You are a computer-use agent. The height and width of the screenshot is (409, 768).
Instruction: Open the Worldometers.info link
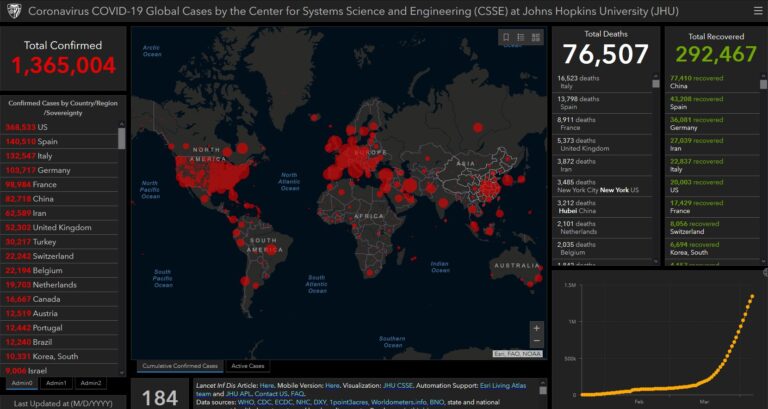398,402
